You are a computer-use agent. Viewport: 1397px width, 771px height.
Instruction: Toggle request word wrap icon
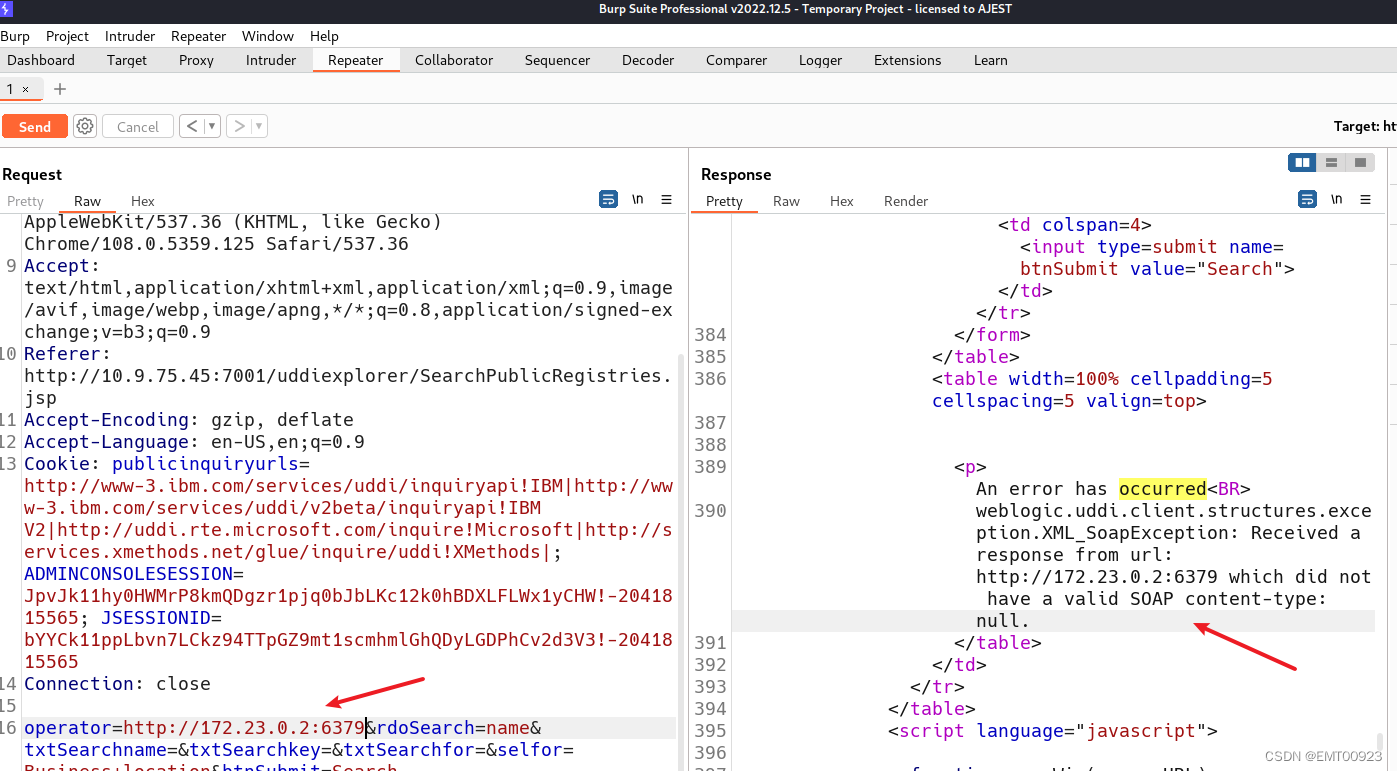(608, 200)
